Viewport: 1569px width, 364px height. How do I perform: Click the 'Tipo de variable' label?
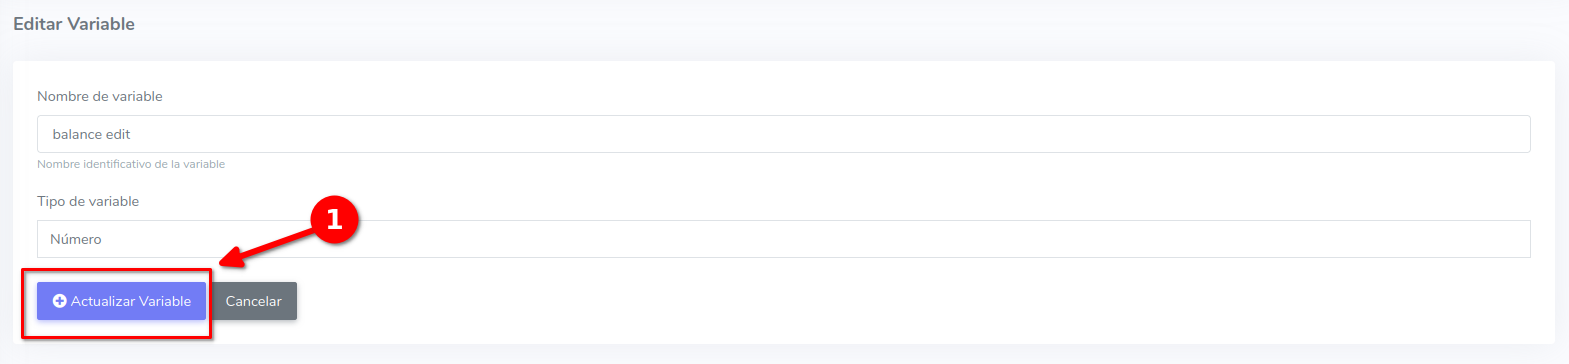pyautogui.click(x=88, y=201)
